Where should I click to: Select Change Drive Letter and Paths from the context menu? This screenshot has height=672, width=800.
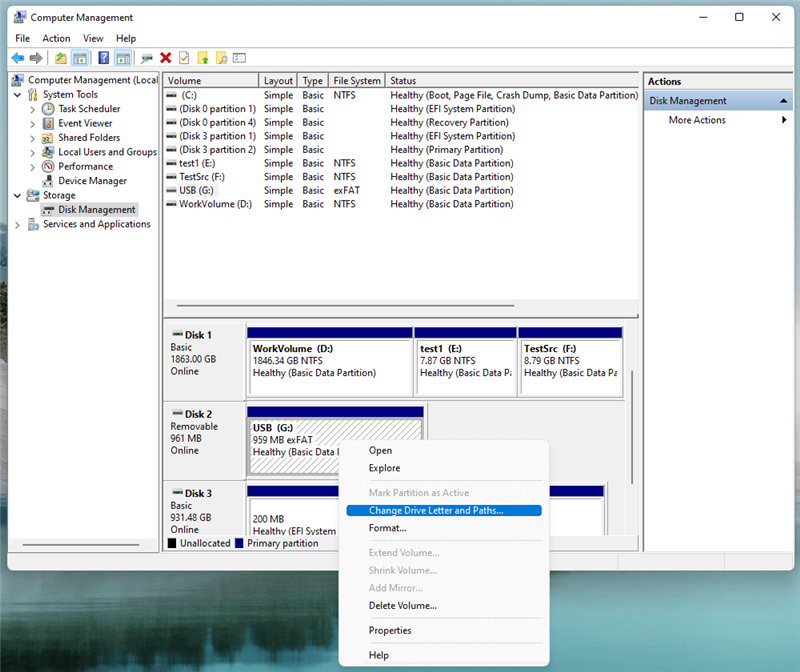pos(440,510)
